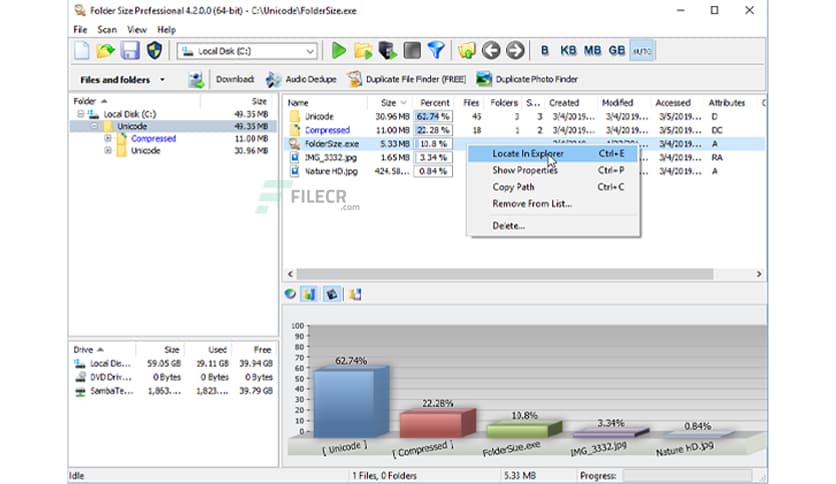The image size is (836, 484).
Task: Choose Show Properties from context menu
Action: [x=553, y=170]
